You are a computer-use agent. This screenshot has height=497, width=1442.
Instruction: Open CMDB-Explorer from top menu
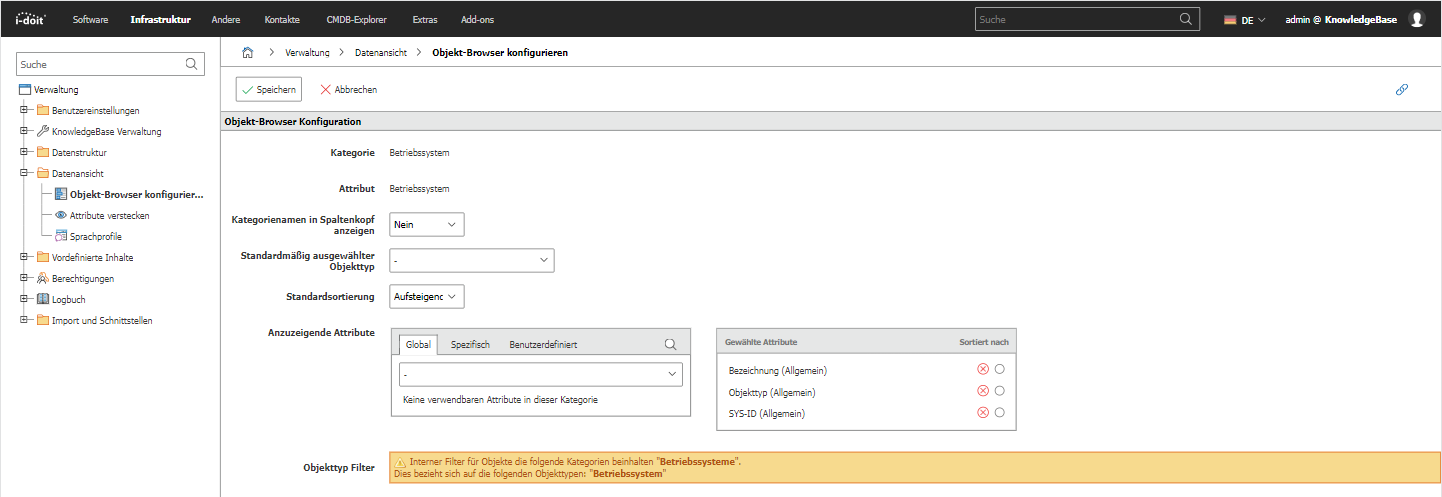(356, 20)
